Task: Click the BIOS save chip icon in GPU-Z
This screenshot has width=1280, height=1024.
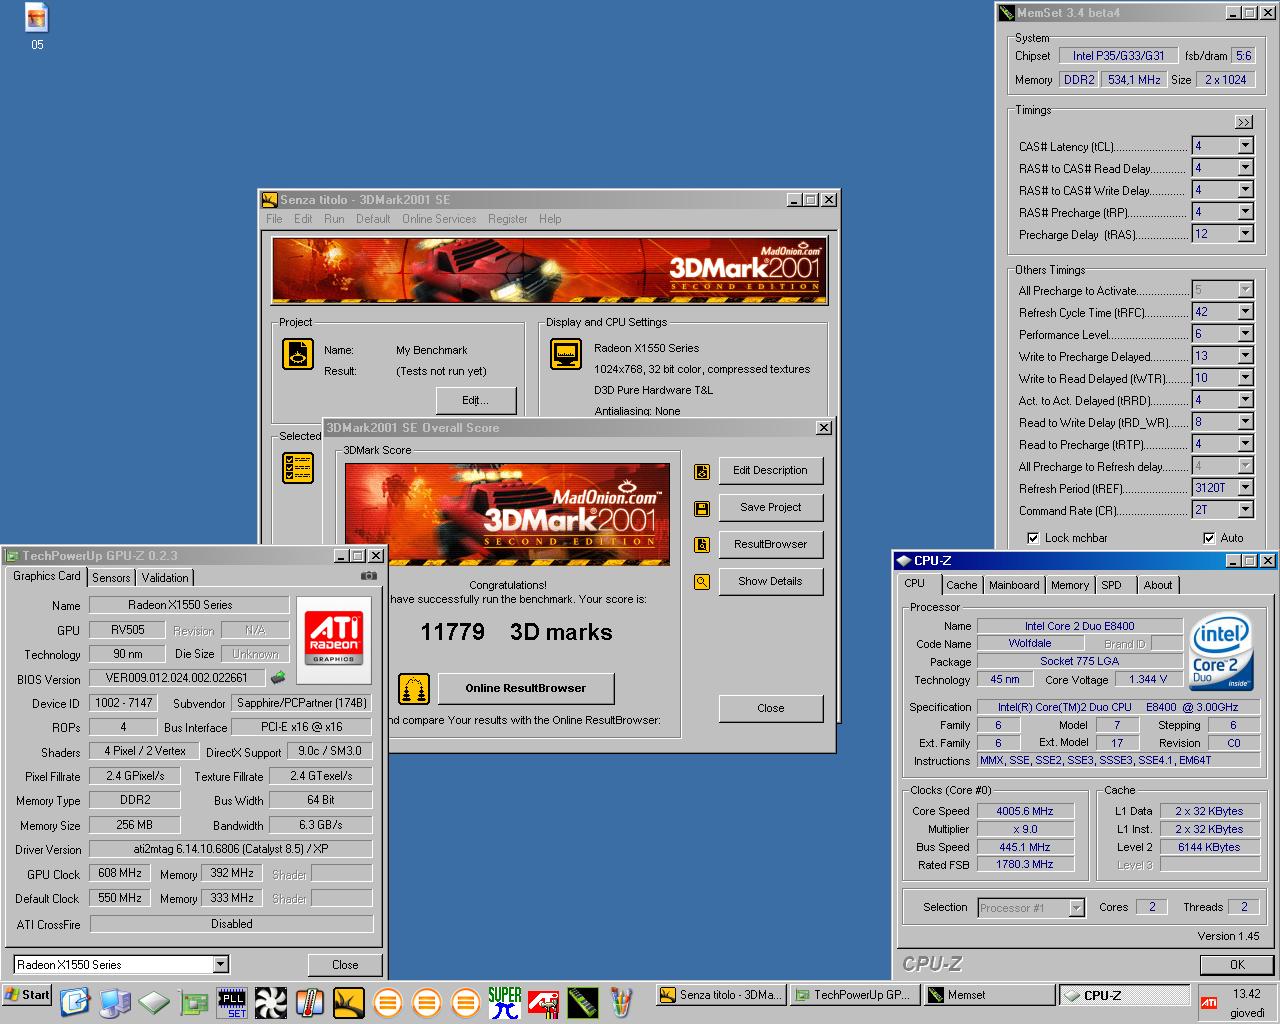Action: click(278, 678)
